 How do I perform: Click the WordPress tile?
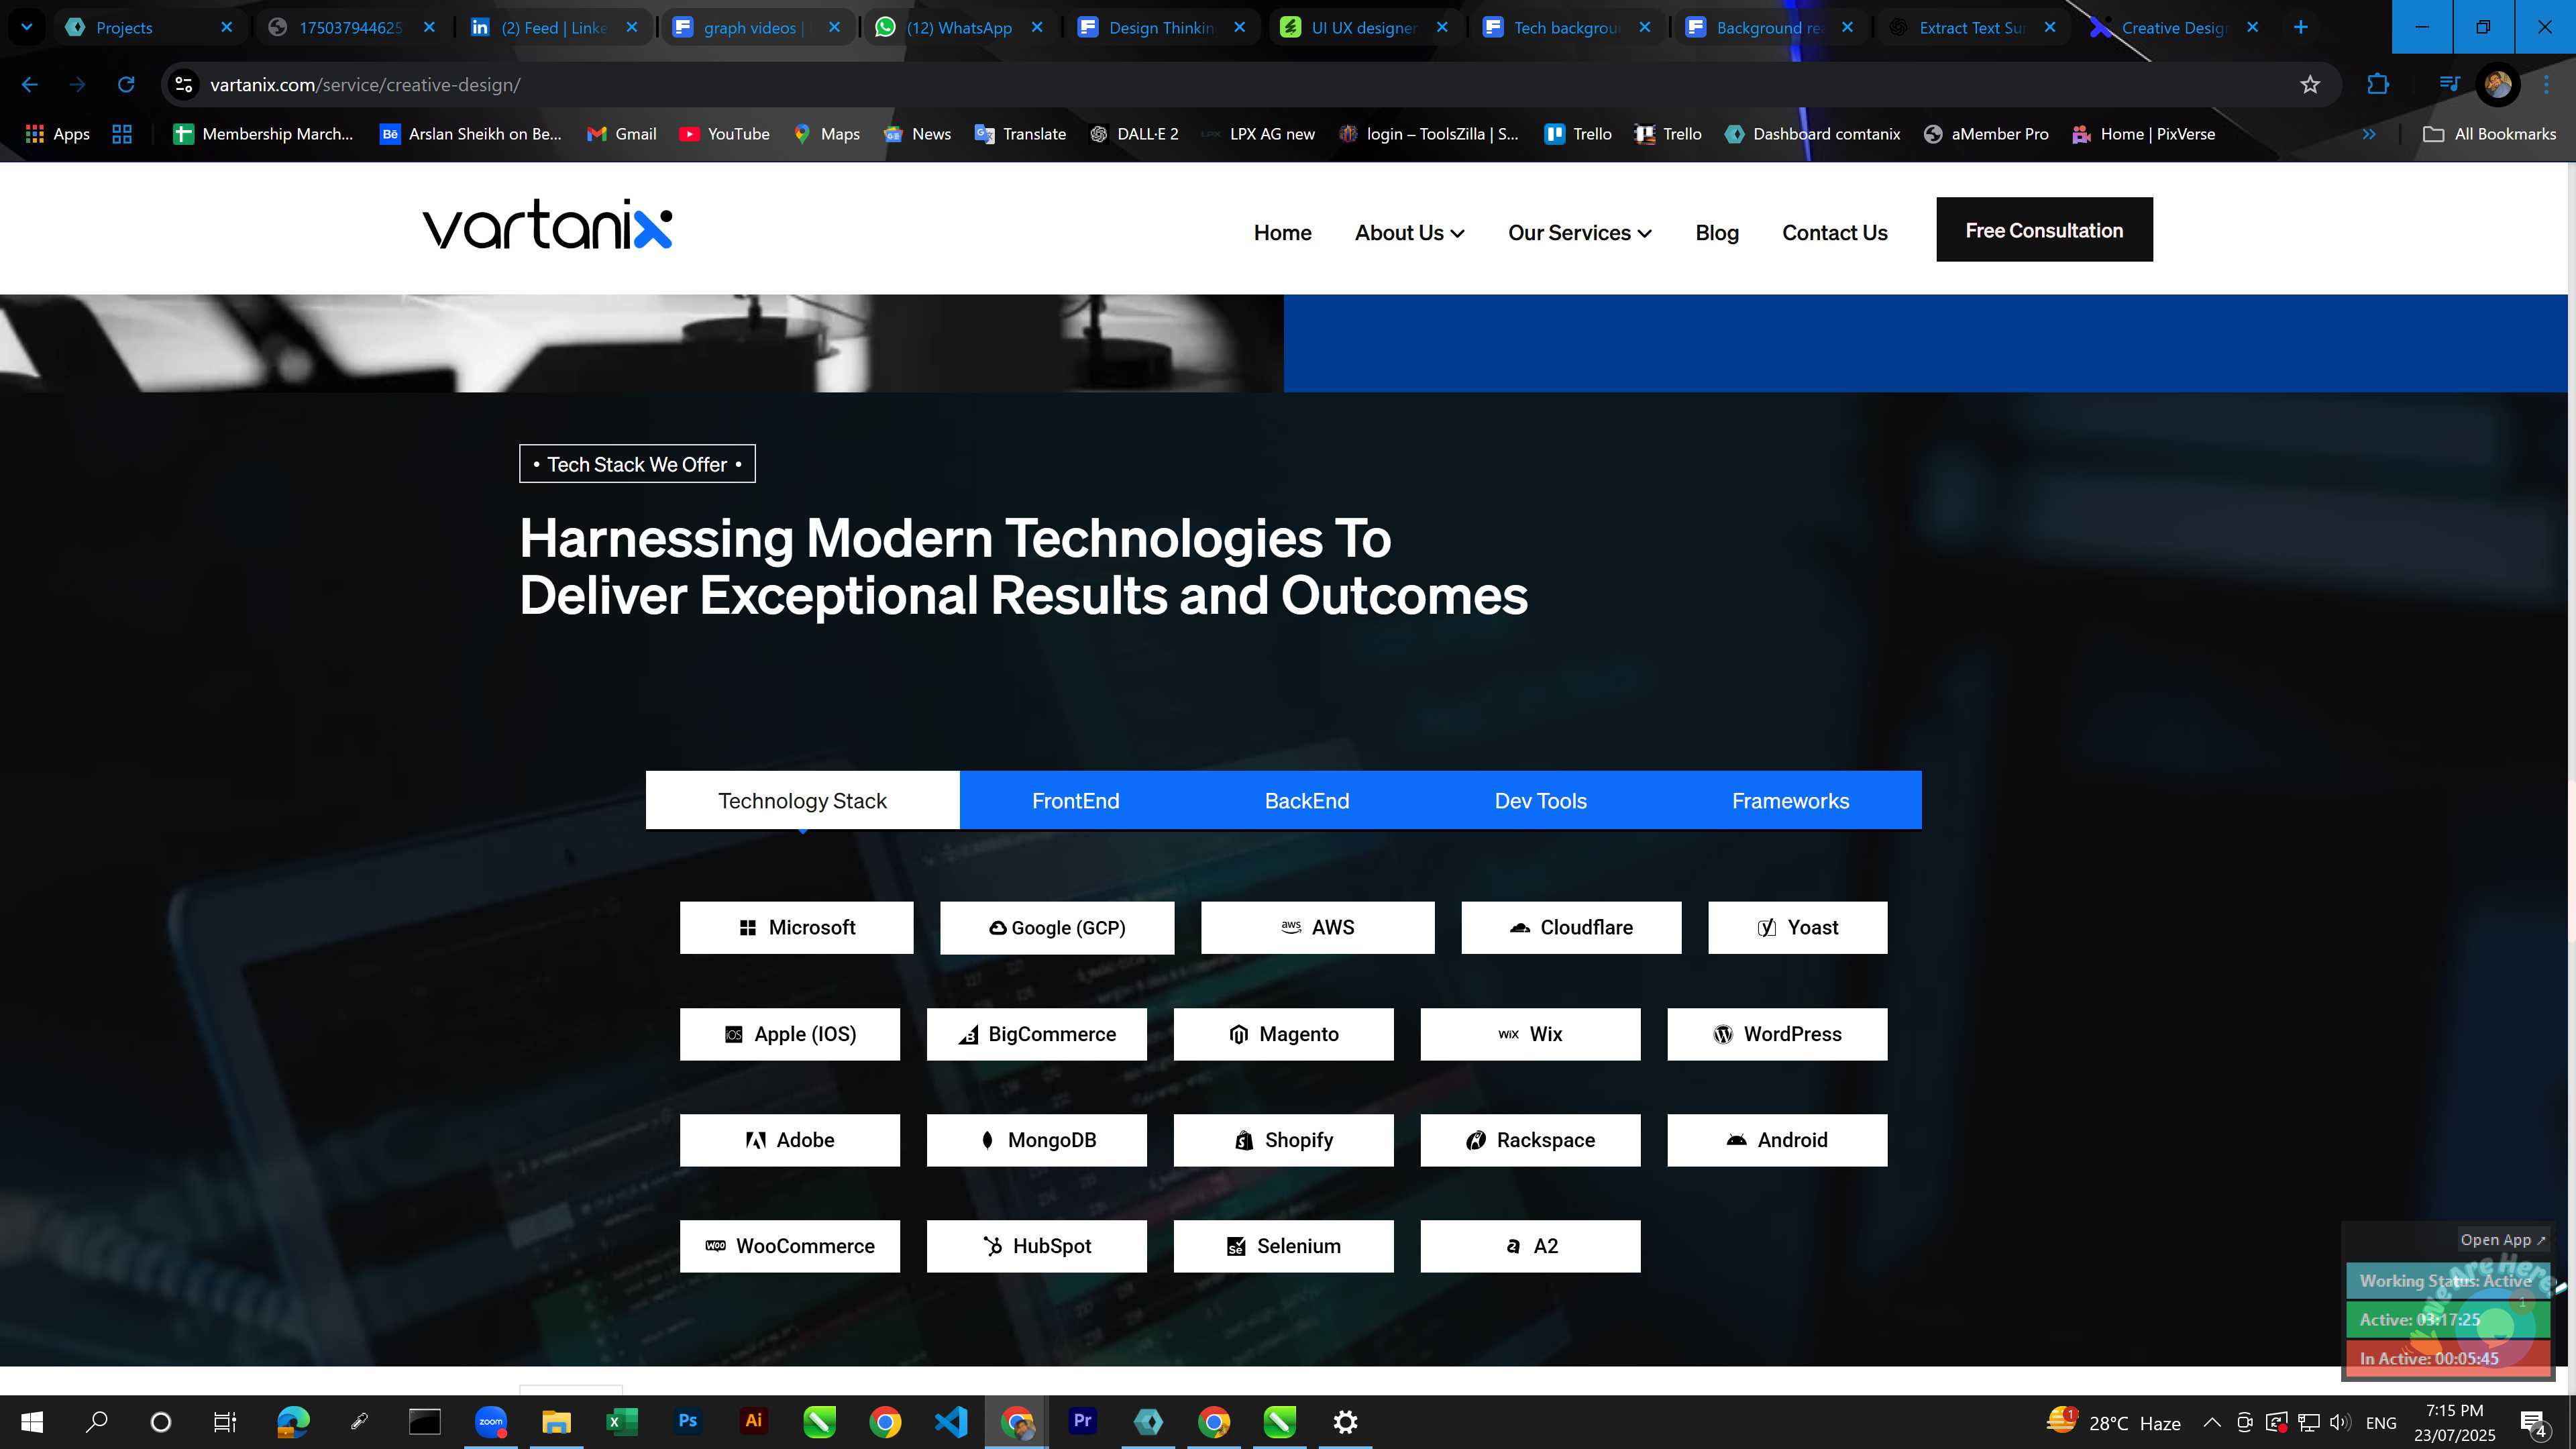point(1777,1034)
